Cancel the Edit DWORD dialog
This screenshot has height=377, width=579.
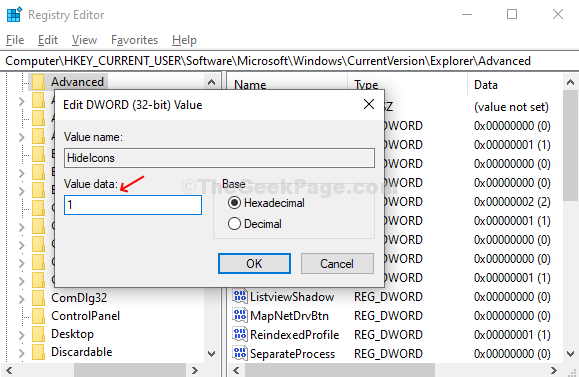coord(337,264)
